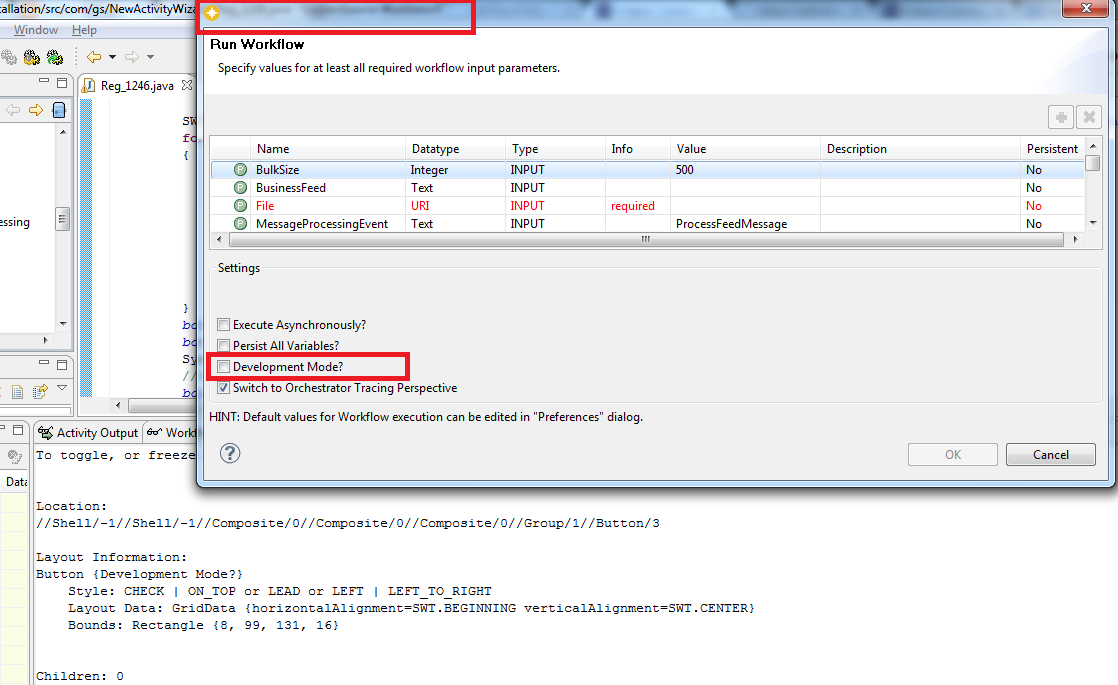Click the gray back arrow in left view toolbar
The height and width of the screenshot is (685, 1118).
coord(13,110)
